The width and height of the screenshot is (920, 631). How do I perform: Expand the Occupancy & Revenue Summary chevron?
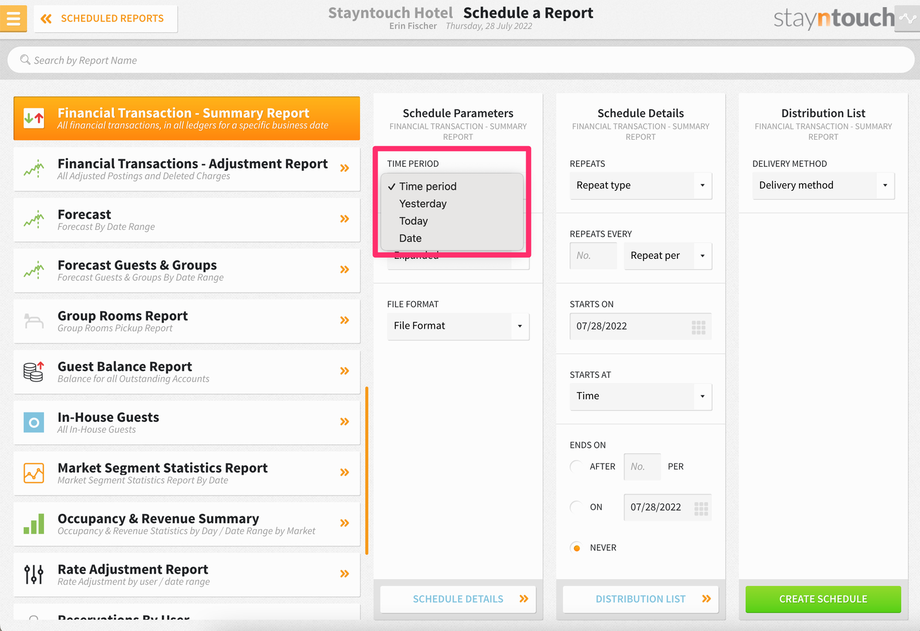(x=344, y=523)
